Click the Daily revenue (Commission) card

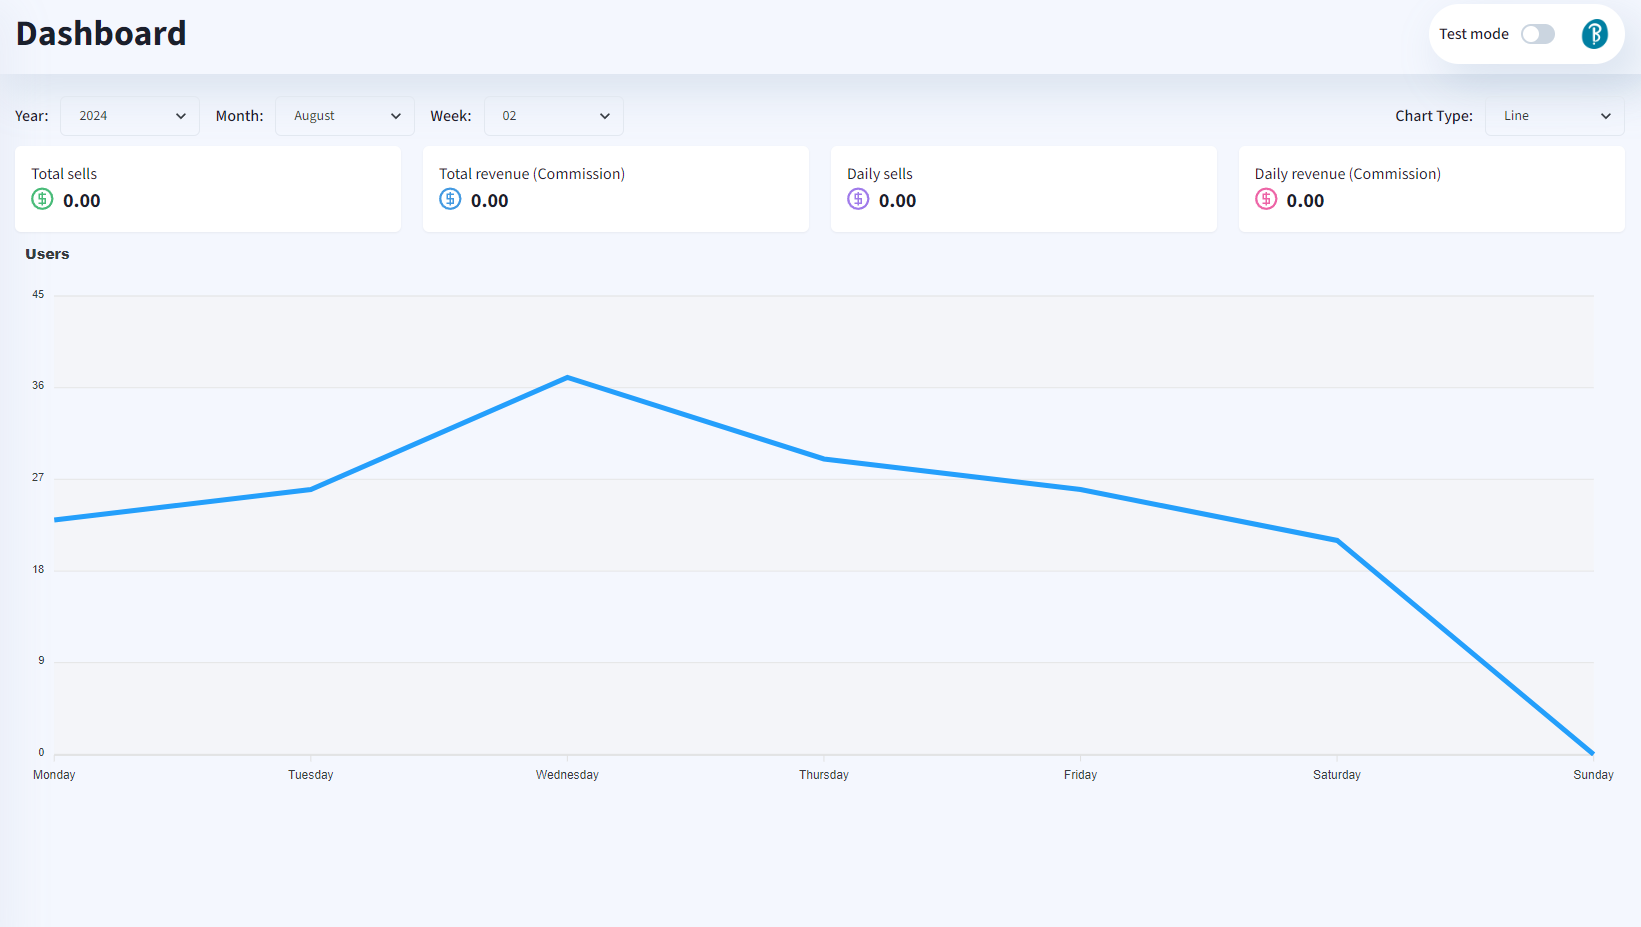click(x=1431, y=189)
